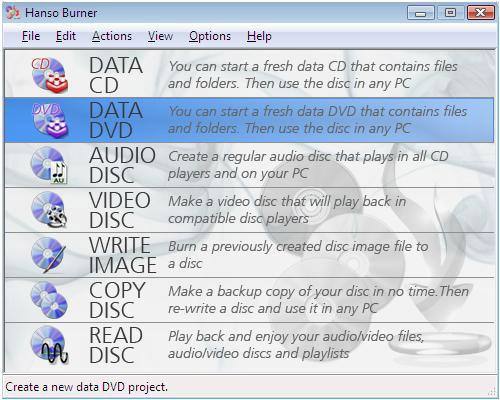
Task: Pick the COPY DISC label
Action: tap(117, 300)
